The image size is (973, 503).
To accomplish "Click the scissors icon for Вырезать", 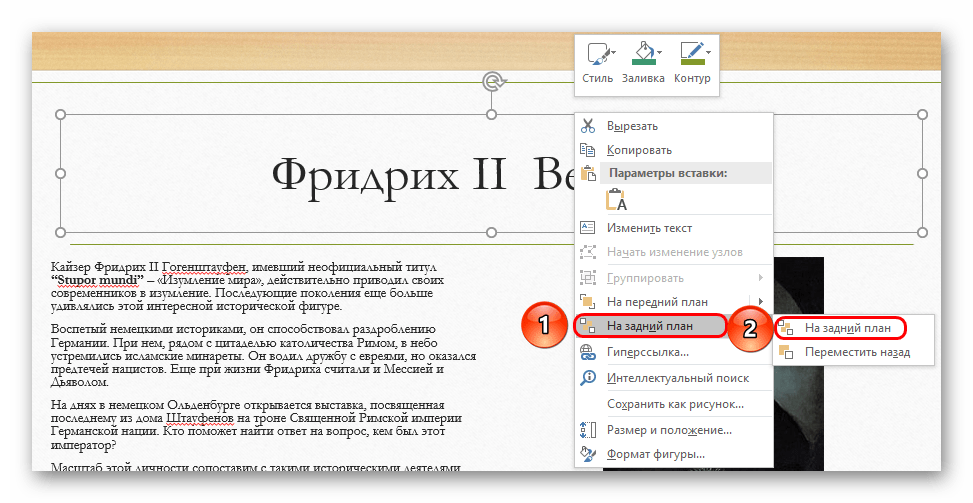I will pos(588,126).
